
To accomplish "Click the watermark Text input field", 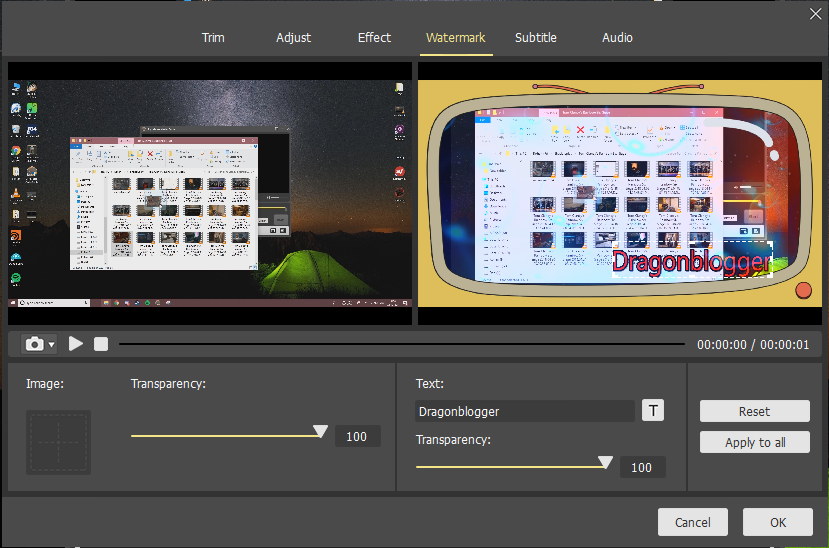I will [x=524, y=411].
